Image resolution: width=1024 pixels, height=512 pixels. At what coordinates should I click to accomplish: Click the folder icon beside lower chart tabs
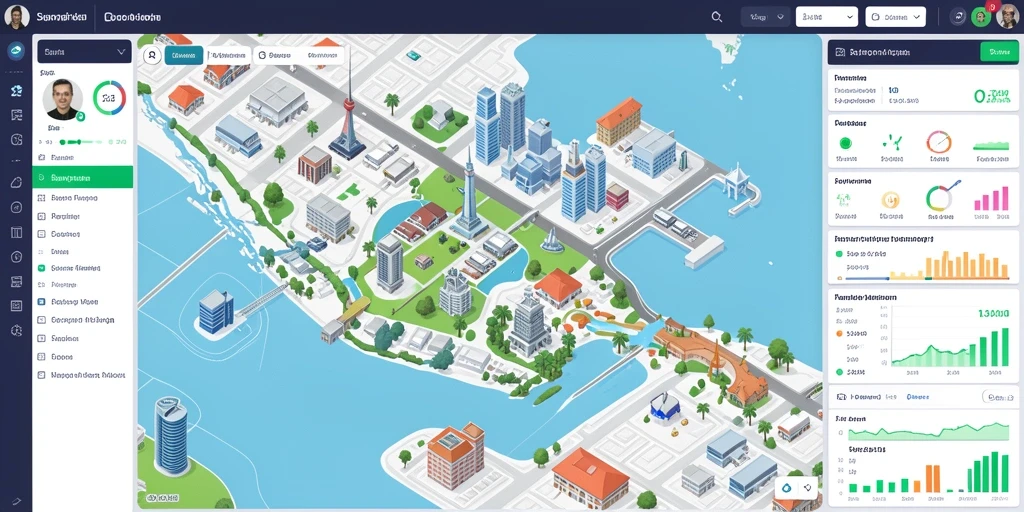pos(842,396)
